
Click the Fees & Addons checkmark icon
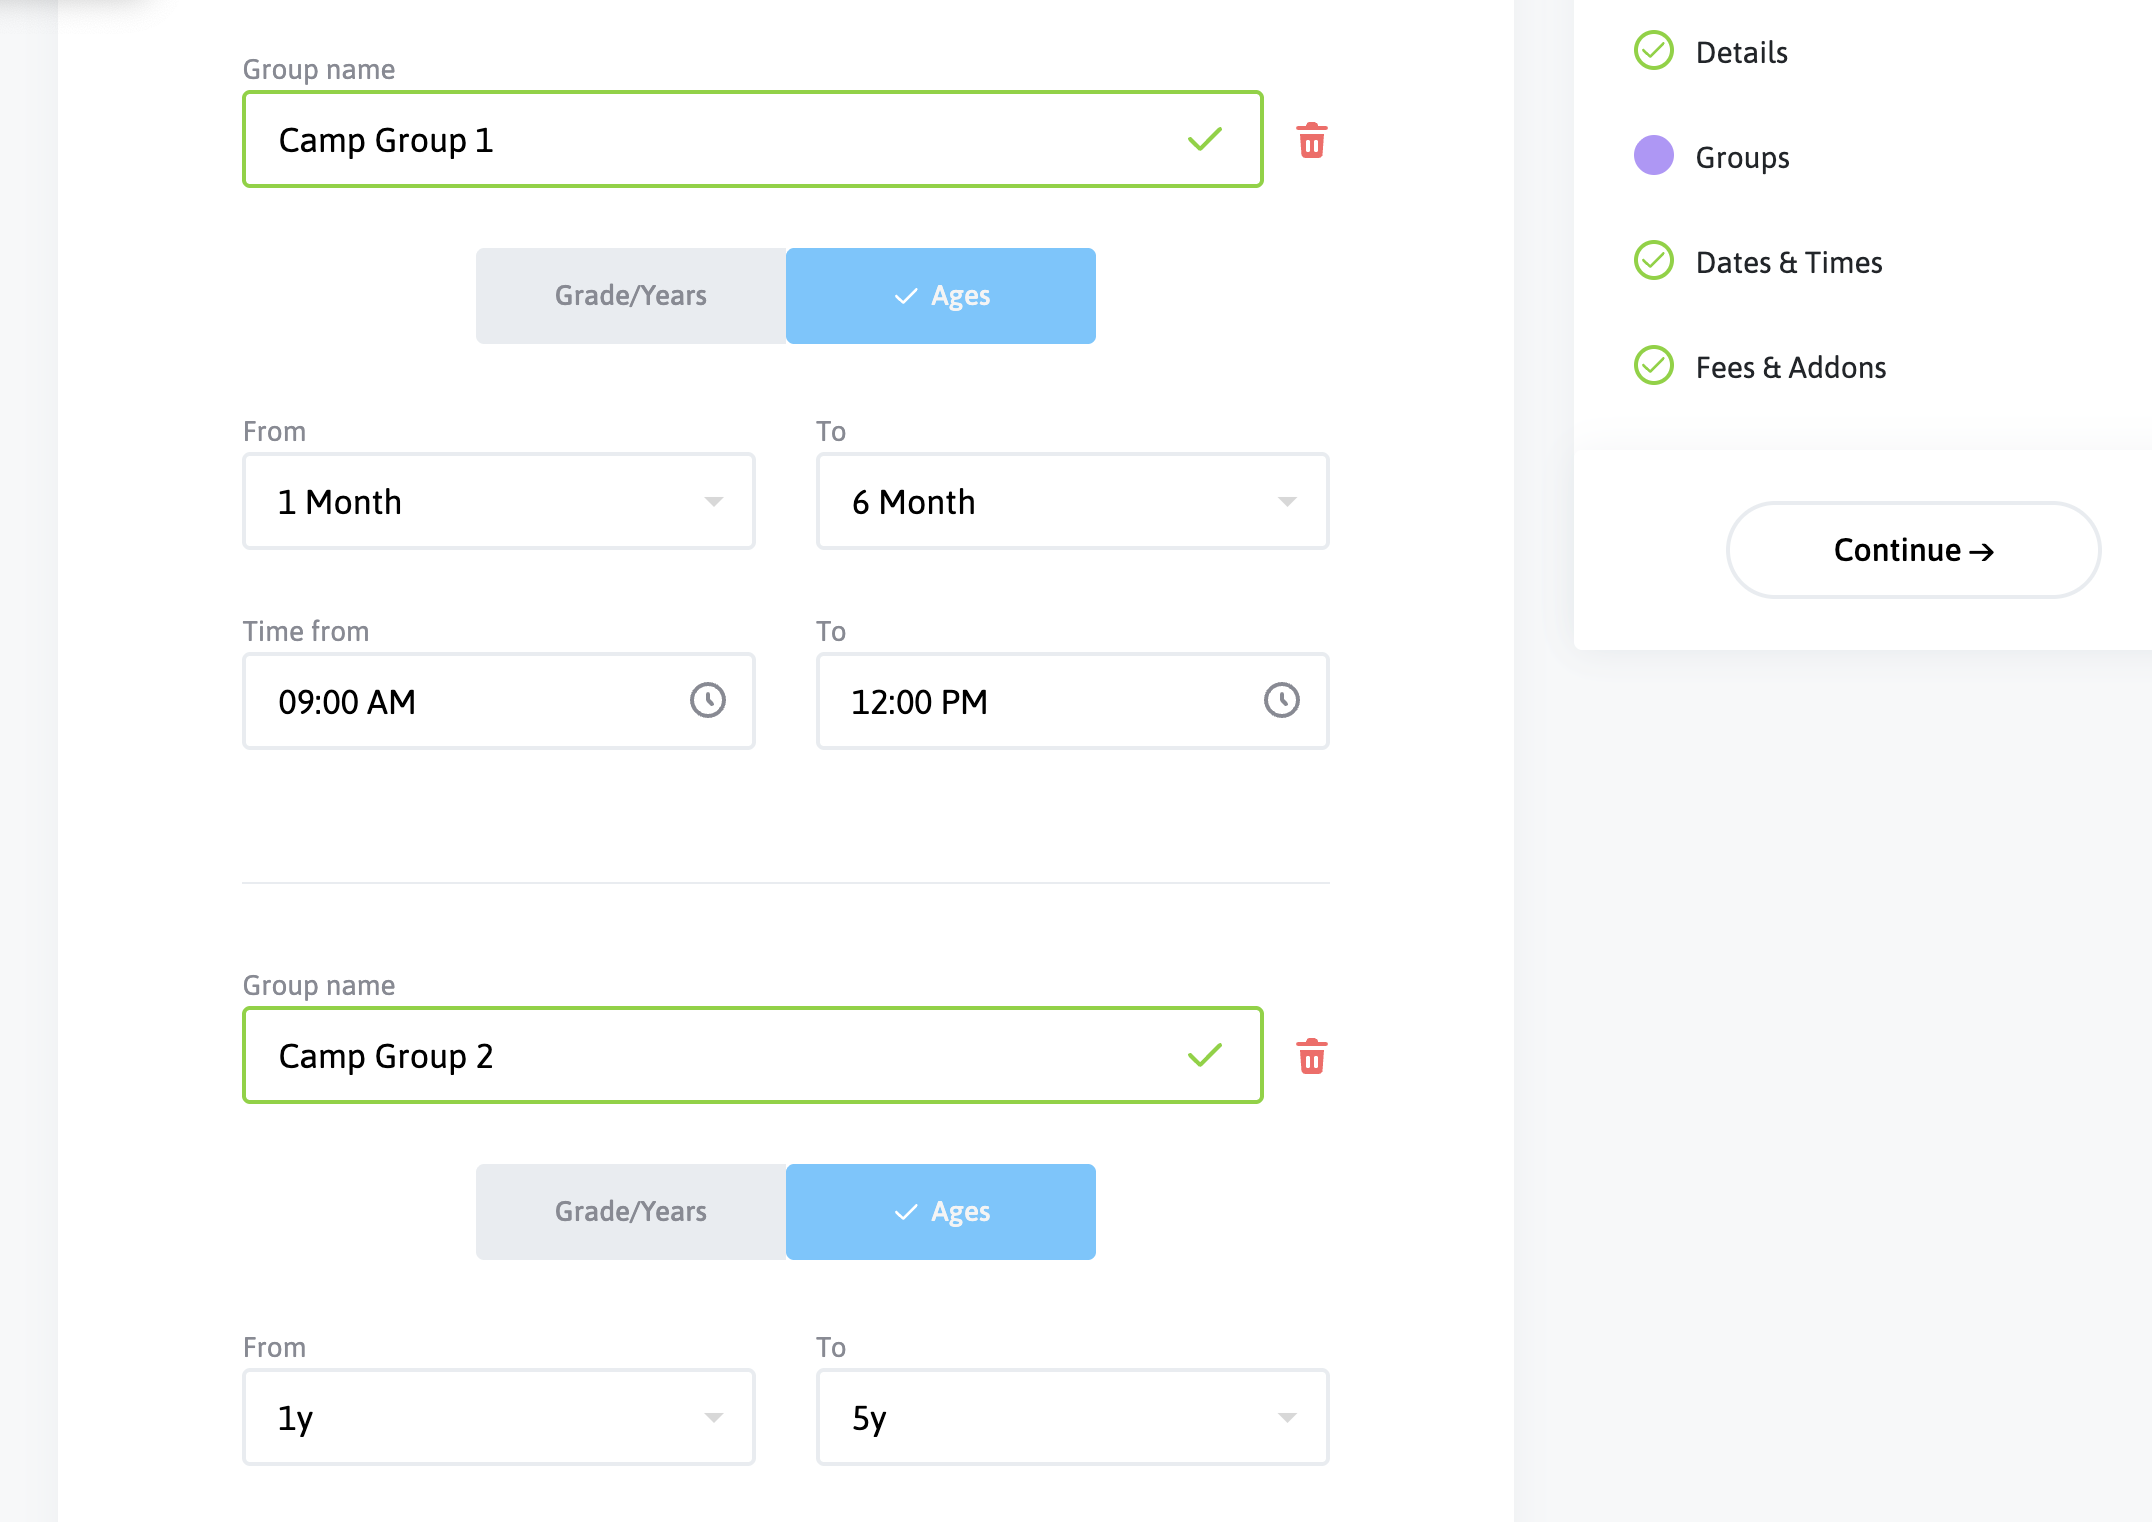point(1653,366)
